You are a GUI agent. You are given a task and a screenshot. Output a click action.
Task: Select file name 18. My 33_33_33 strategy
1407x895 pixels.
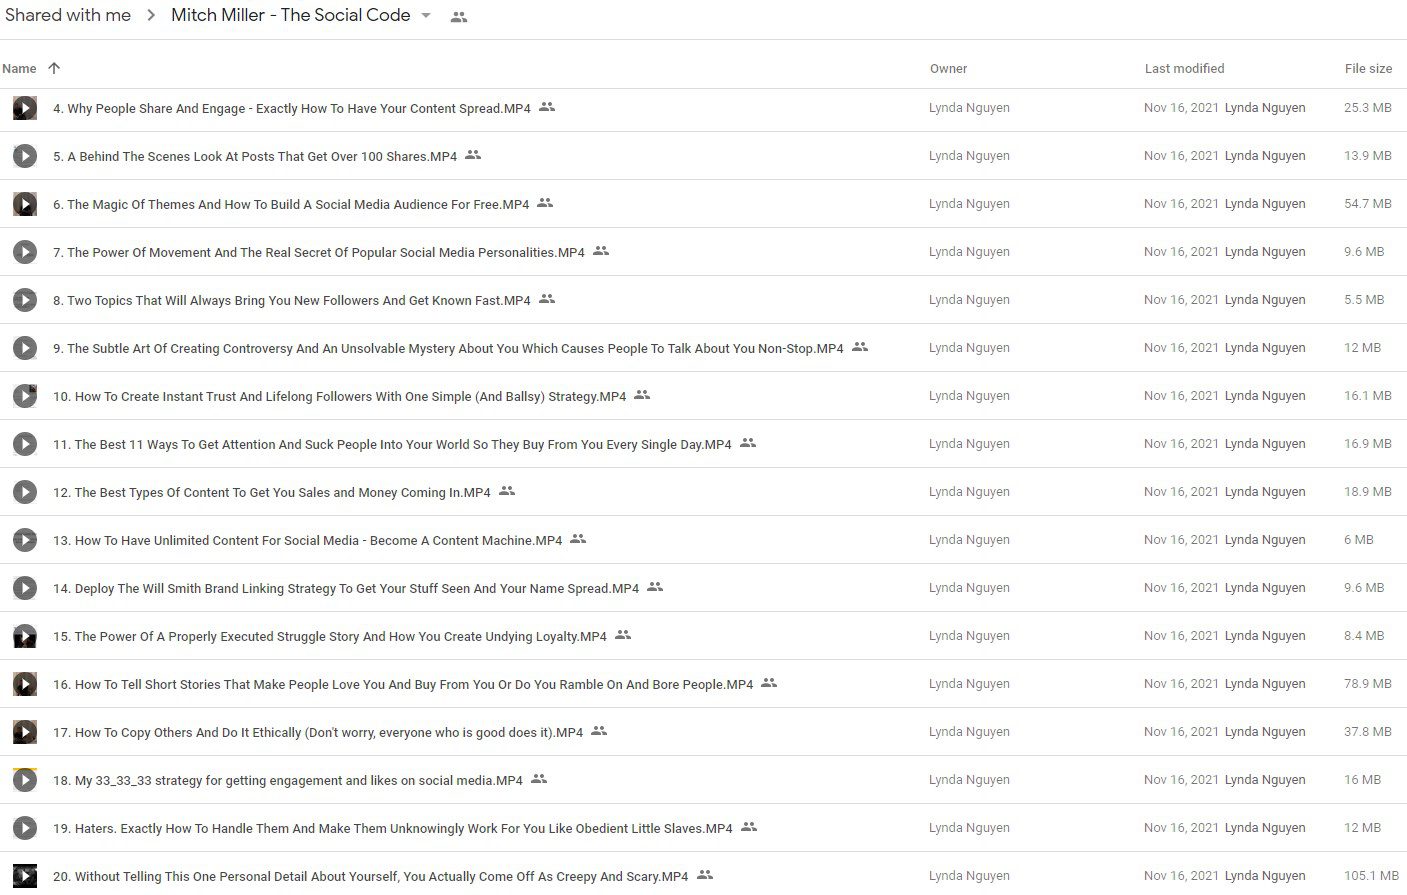288,780
